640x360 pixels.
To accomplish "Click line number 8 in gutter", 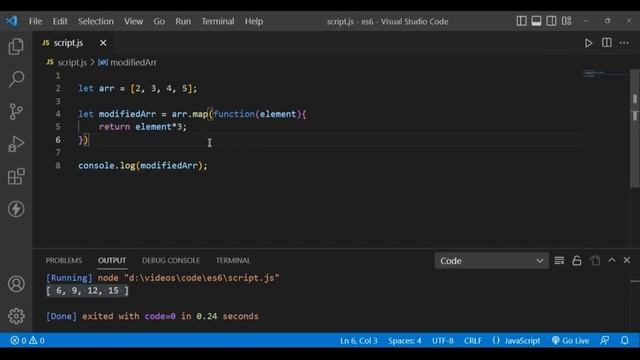I will 58,165.
